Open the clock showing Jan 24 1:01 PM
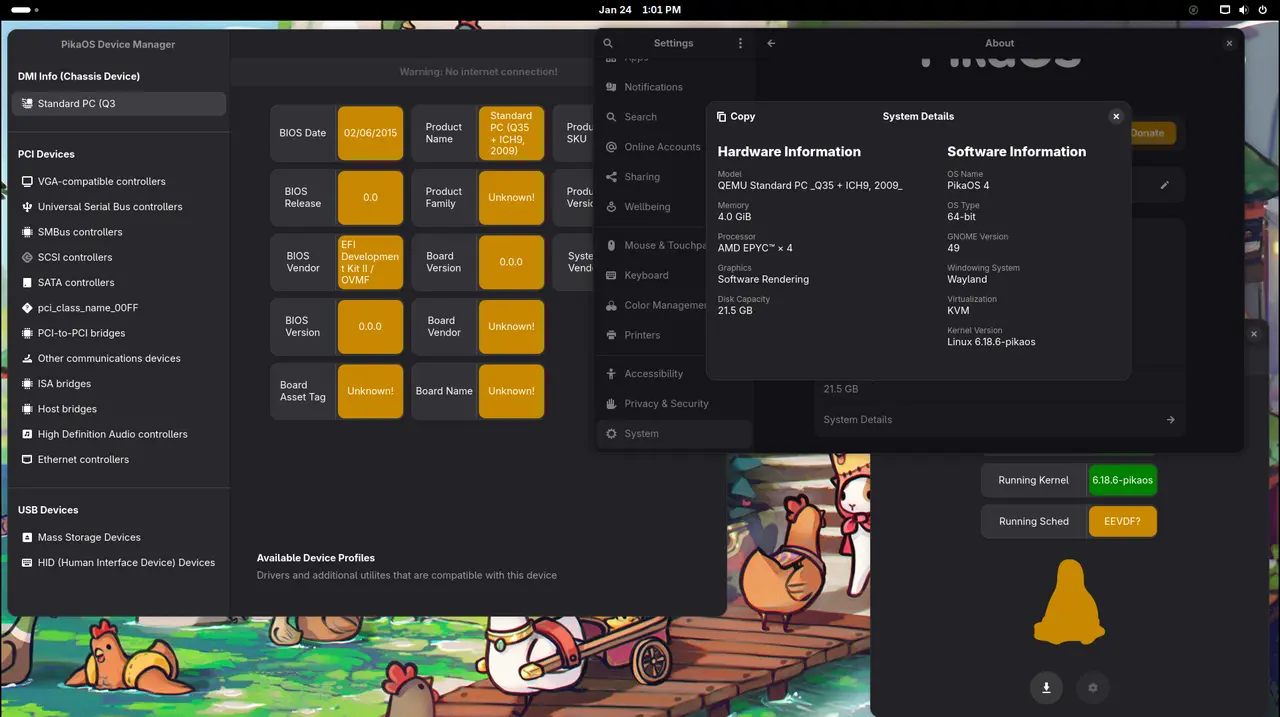Screen dimensions: 1280x717 click(639, 10)
